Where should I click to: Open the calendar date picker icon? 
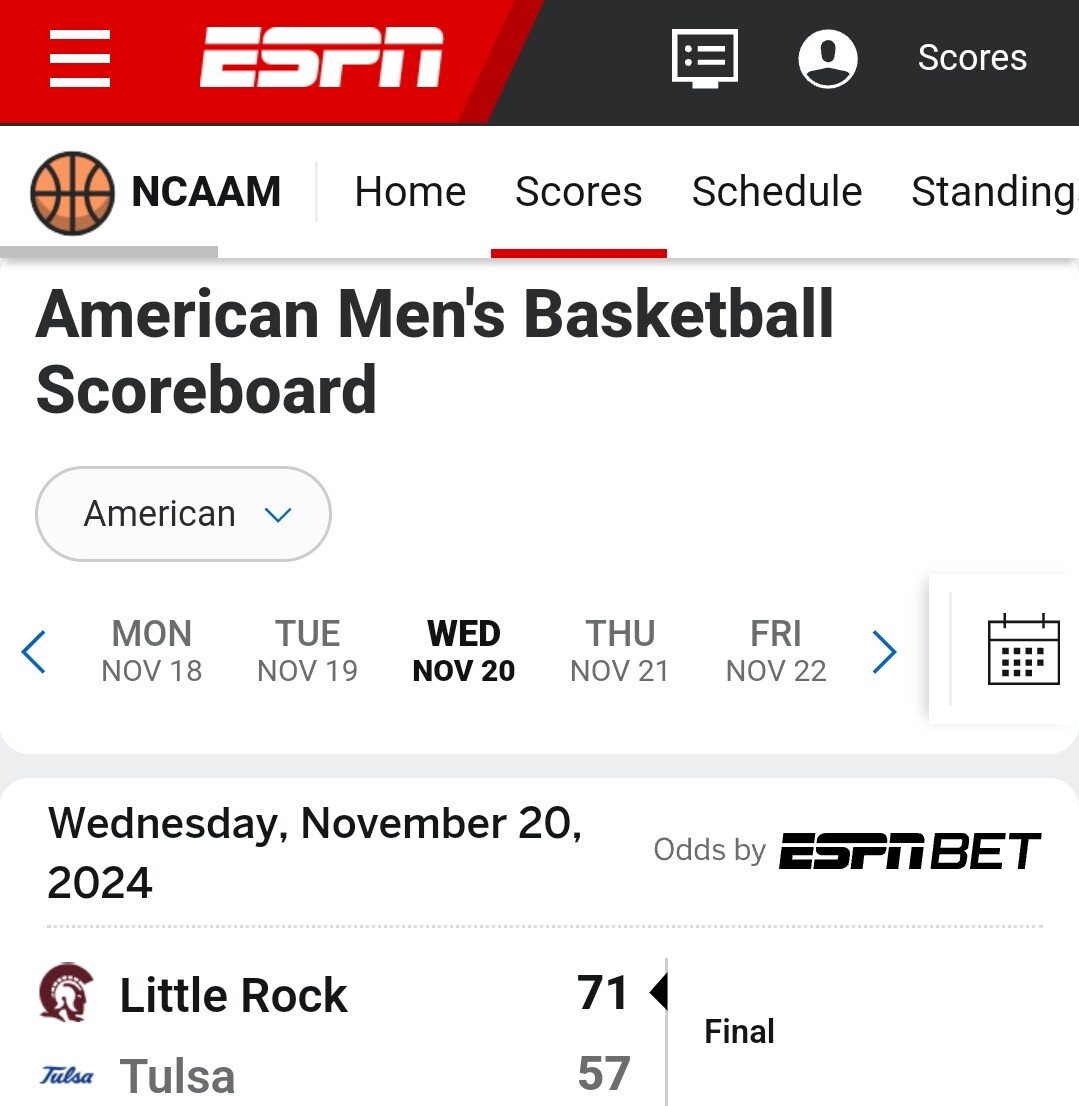(x=1023, y=650)
